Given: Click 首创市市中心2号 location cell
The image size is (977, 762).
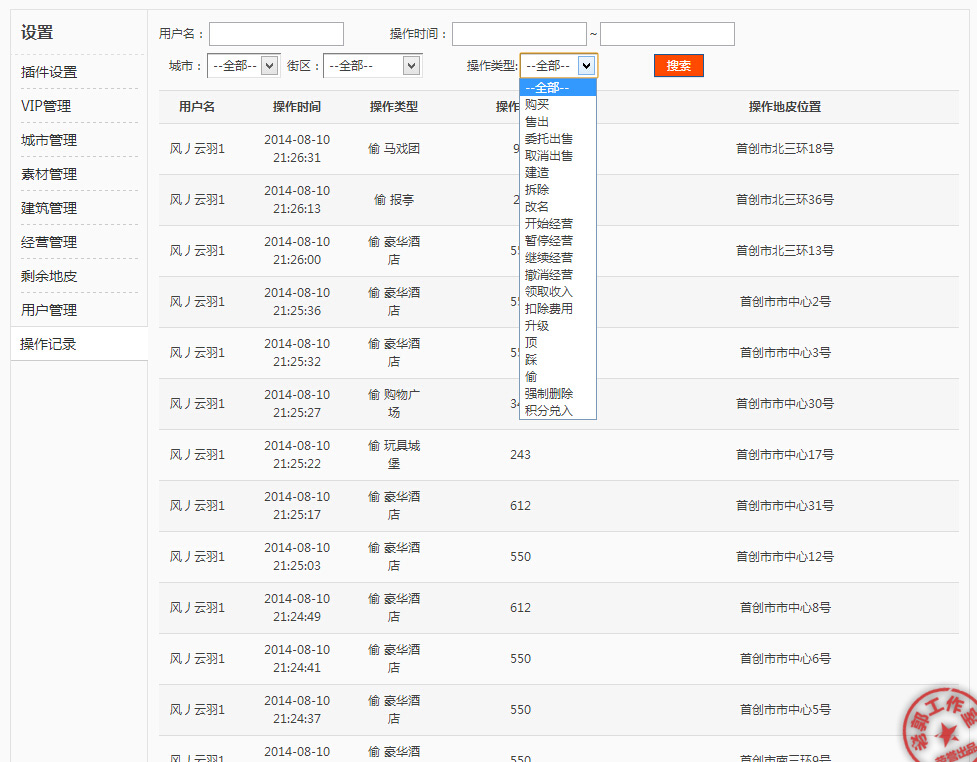Looking at the screenshot, I should click(785, 302).
